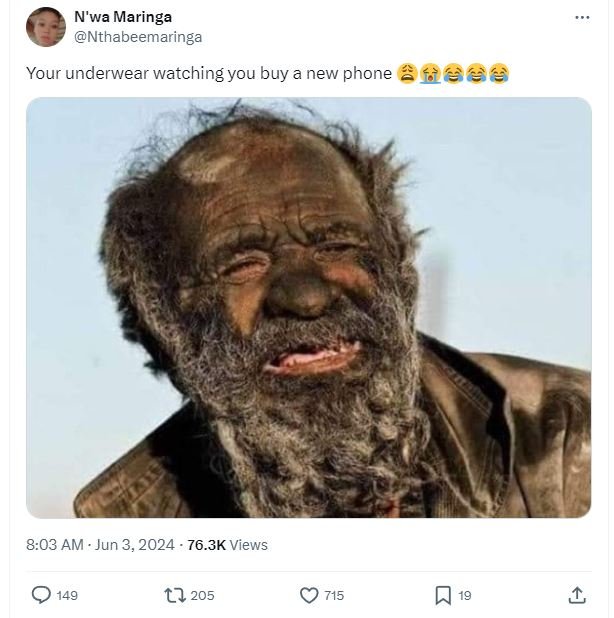
Task: Click the last laughing emoji in the tweet
Action: [498, 73]
